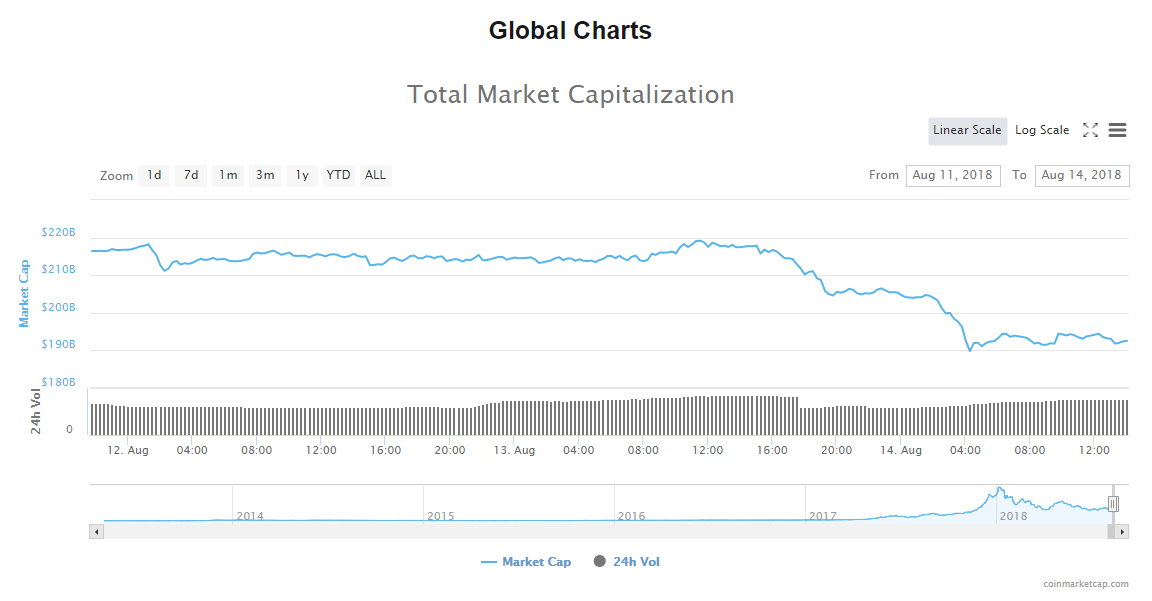
Task: Select Linear Scale
Action: tap(967, 130)
